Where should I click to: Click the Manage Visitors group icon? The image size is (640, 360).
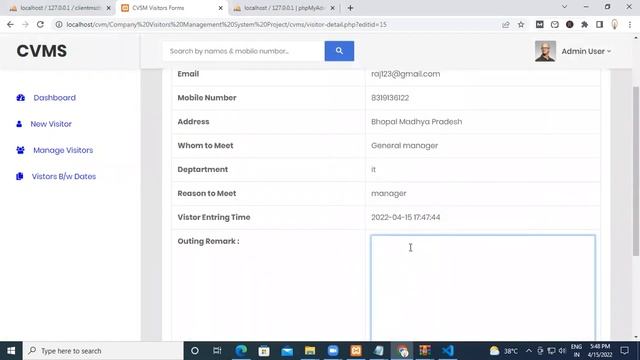(x=20, y=150)
